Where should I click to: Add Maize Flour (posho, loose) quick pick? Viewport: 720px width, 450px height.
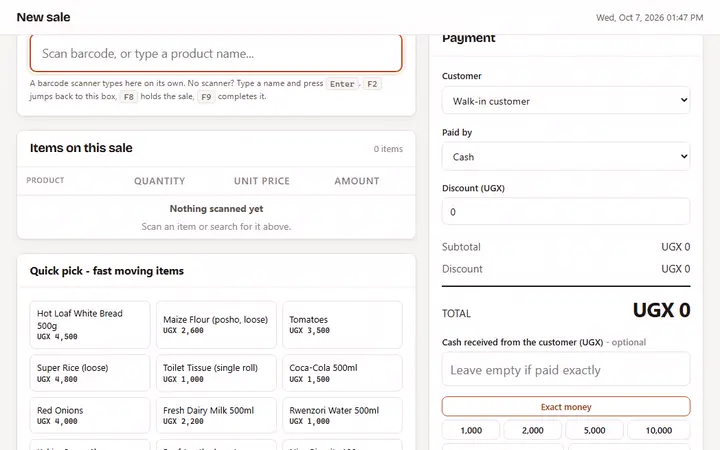pyautogui.click(x=216, y=325)
